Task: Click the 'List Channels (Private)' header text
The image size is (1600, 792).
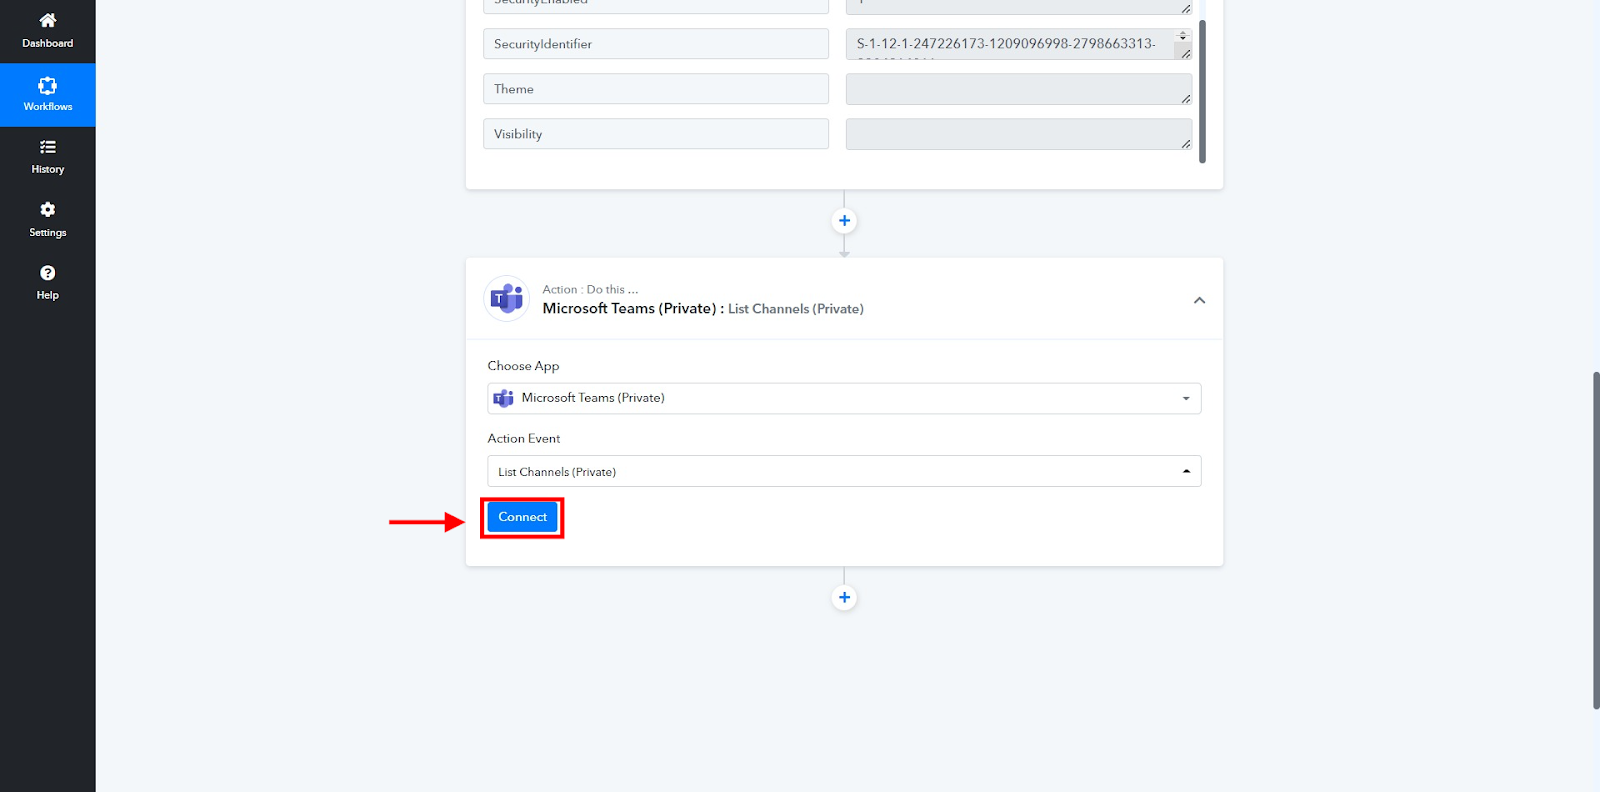Action: [x=796, y=309]
